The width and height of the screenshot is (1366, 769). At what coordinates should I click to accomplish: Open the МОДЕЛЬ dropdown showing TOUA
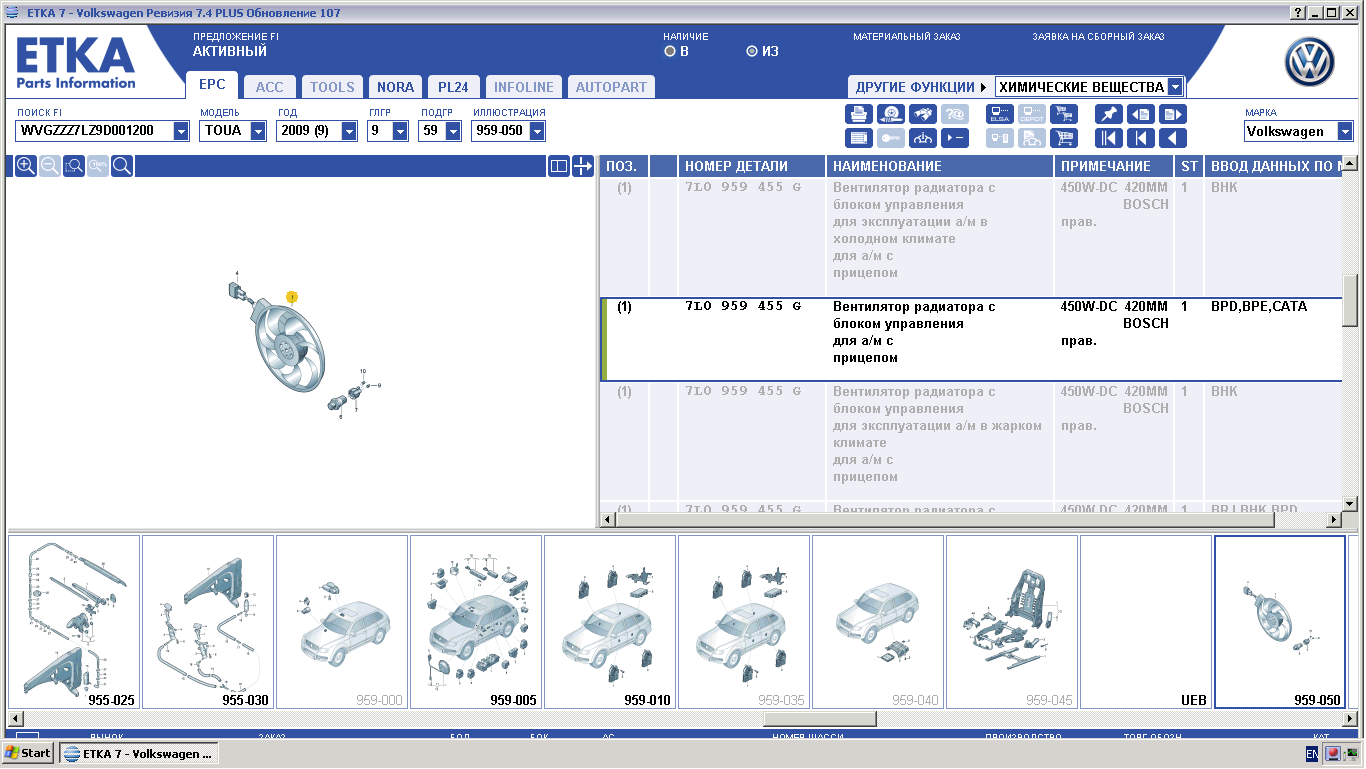[258, 131]
